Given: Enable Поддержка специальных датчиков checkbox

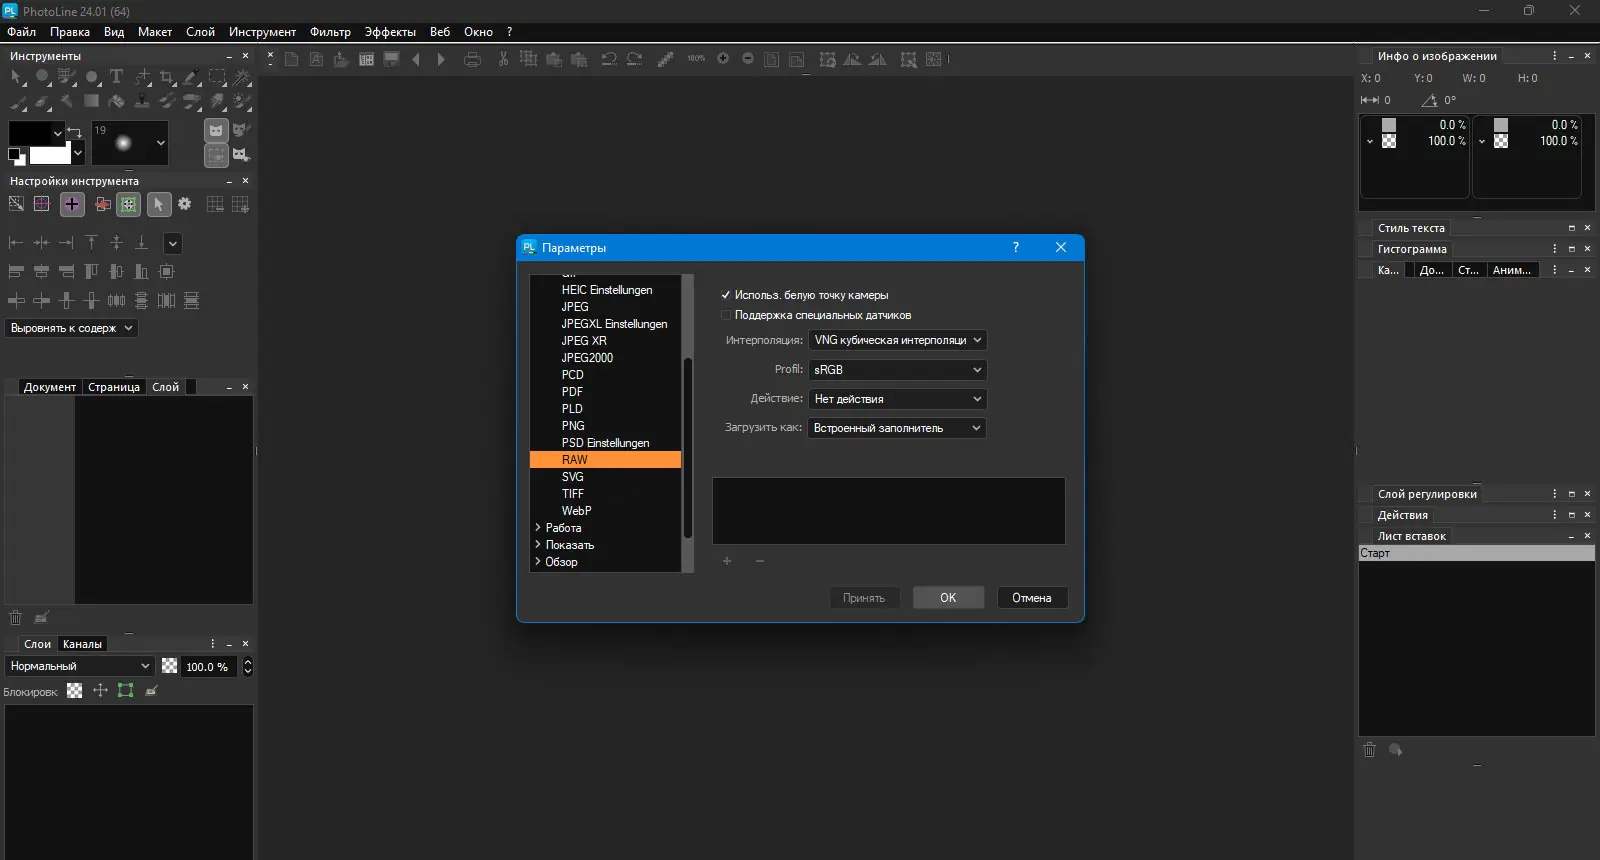Looking at the screenshot, I should (x=726, y=315).
